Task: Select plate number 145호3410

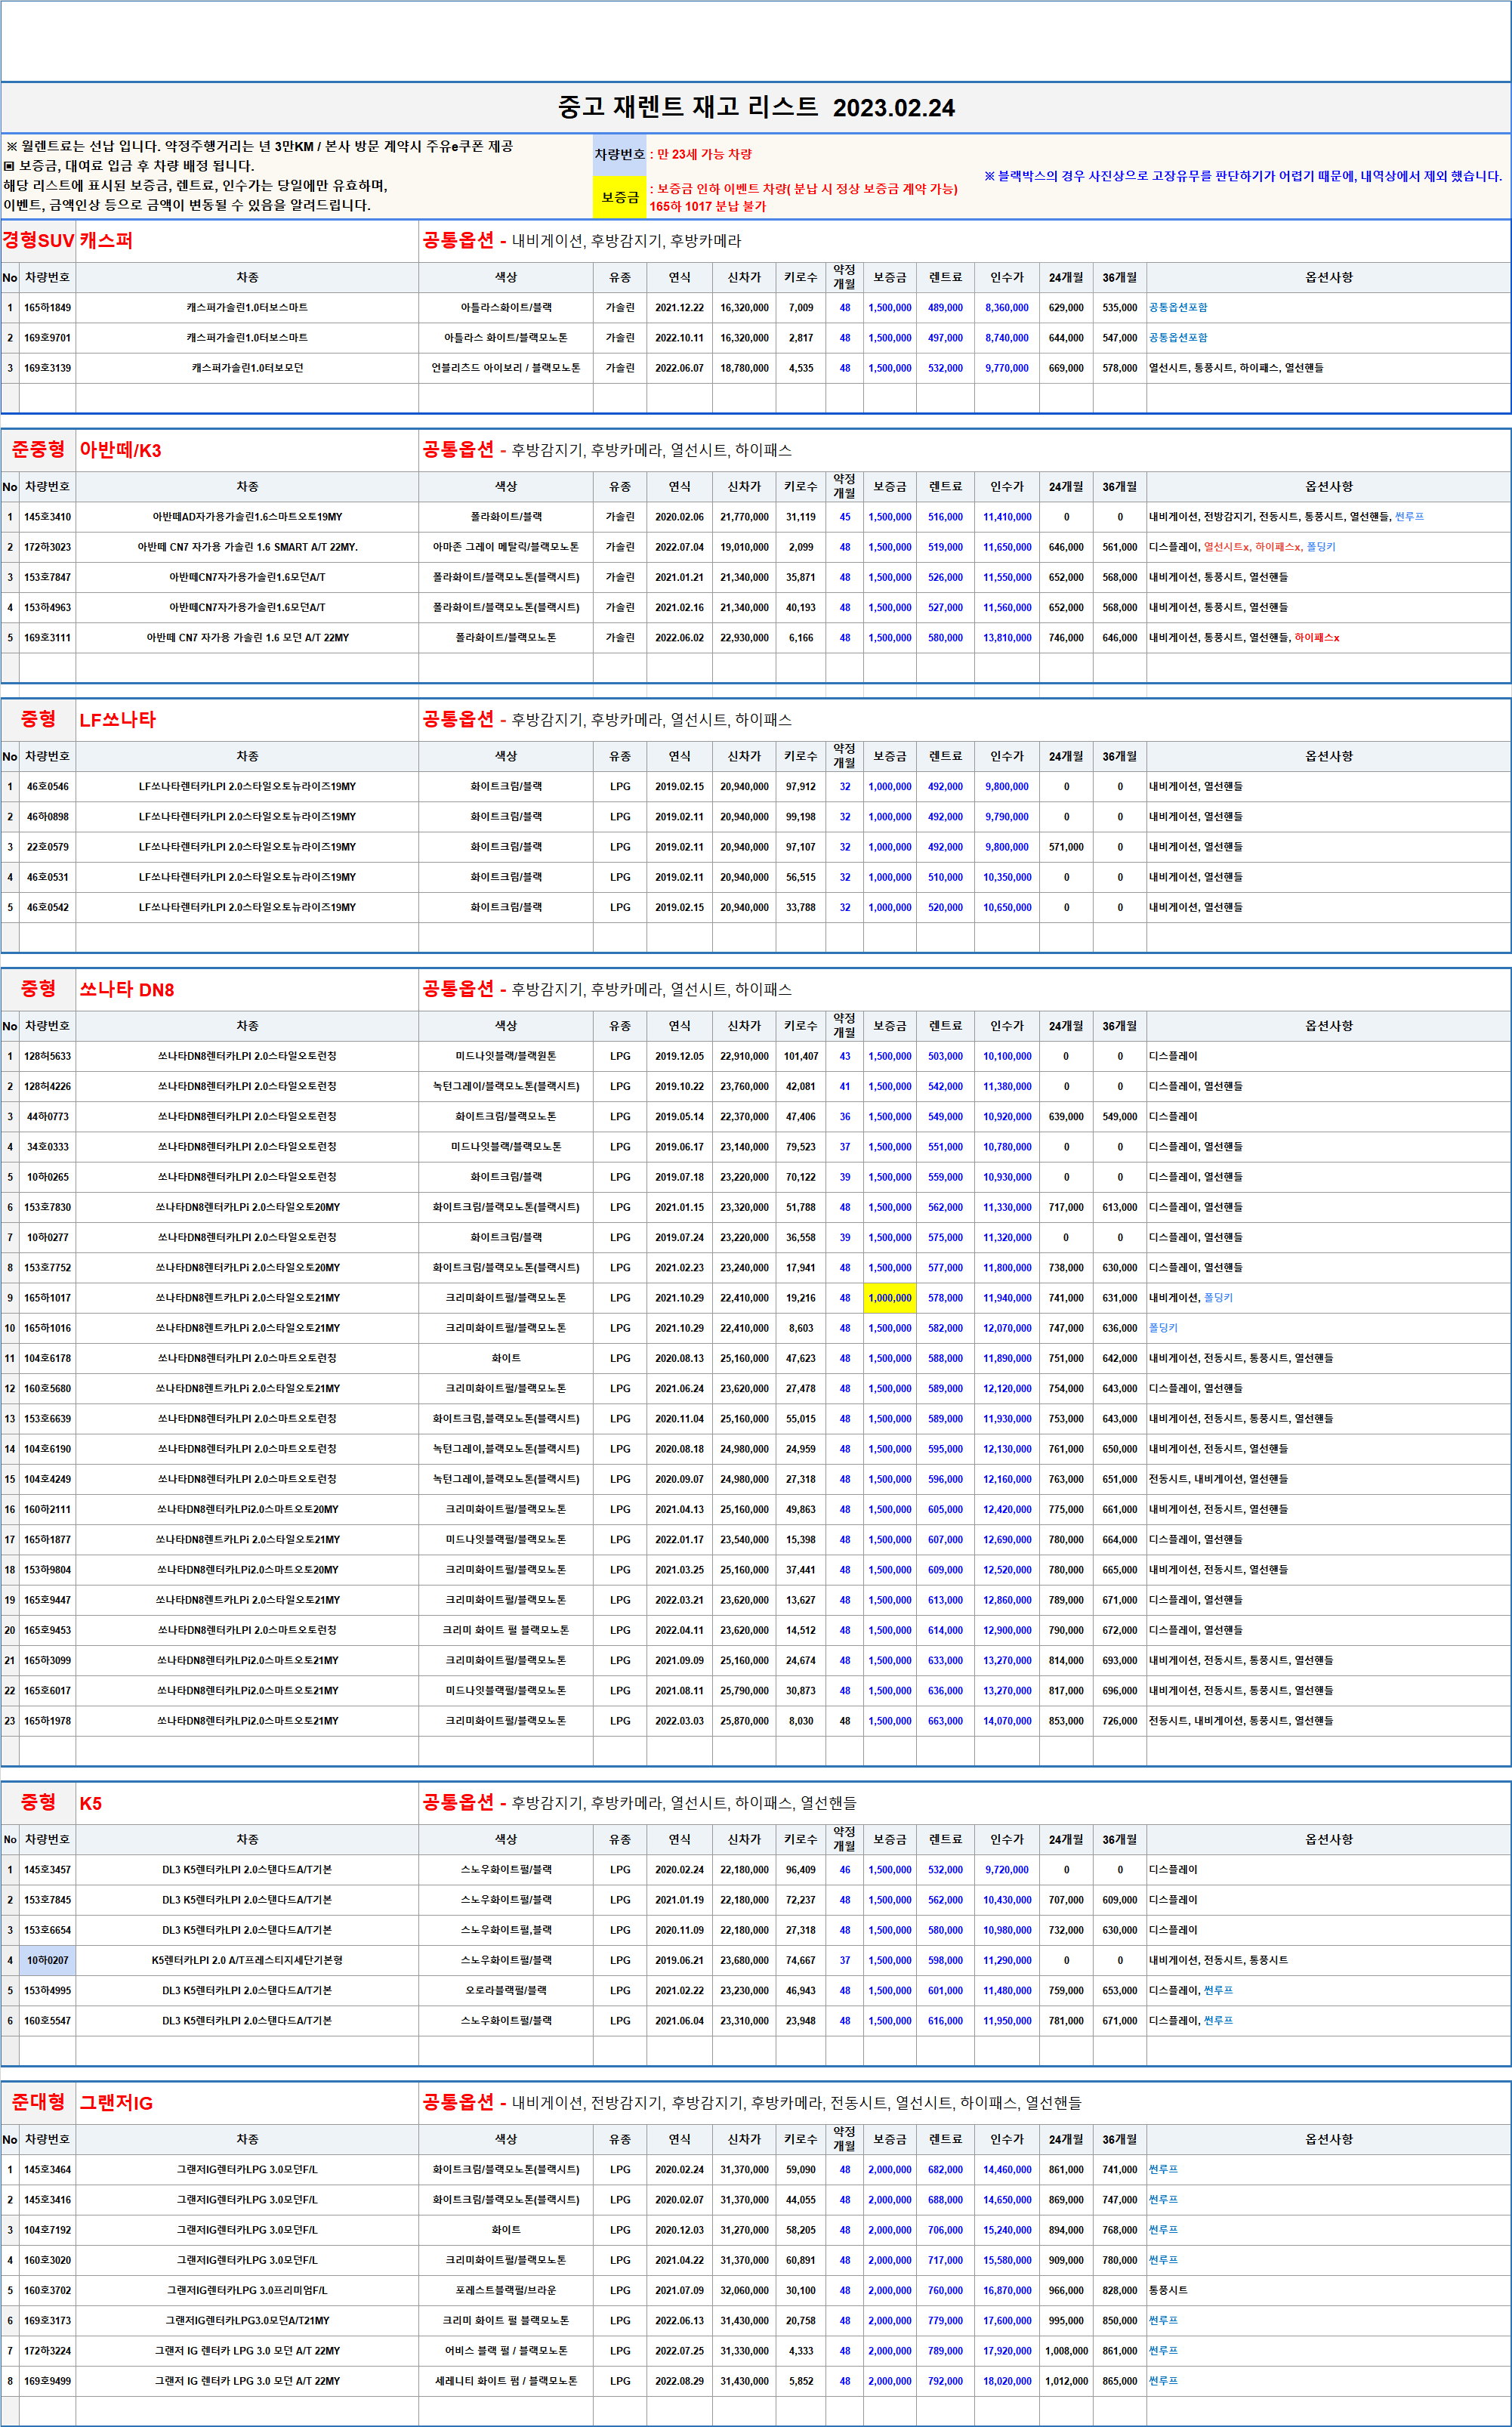Action: coord(48,517)
